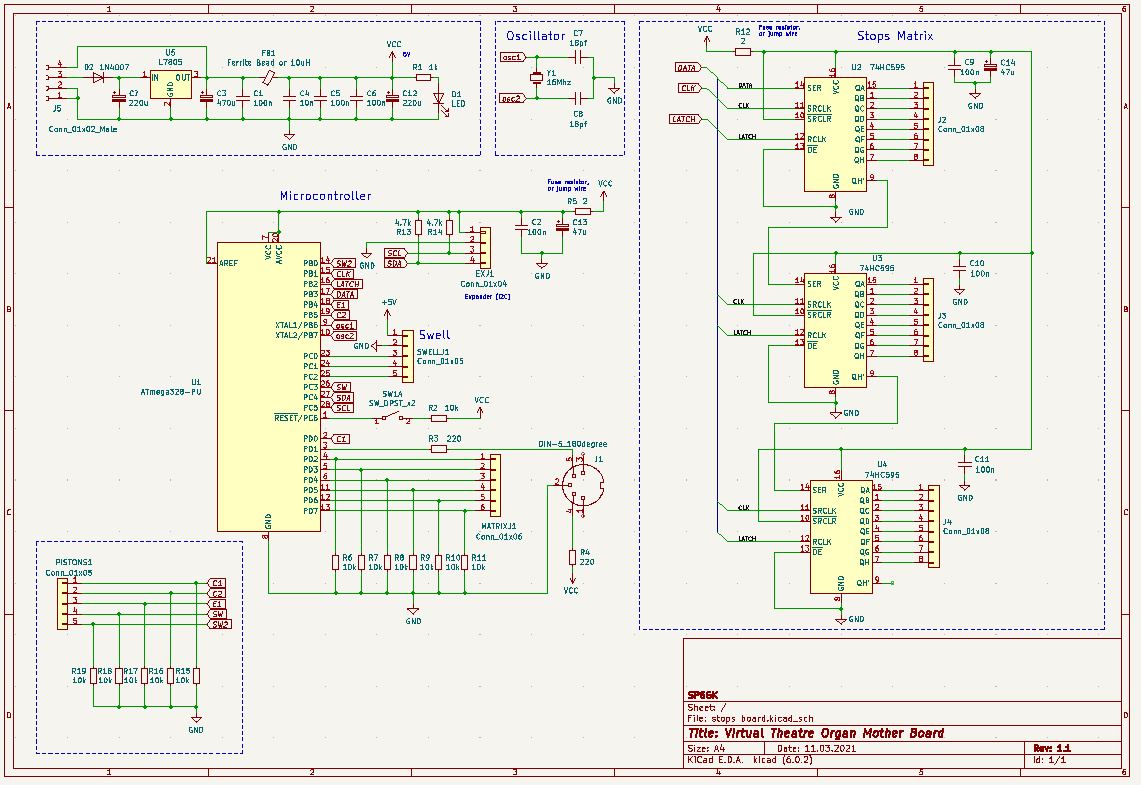
Task: Select the 'Rev: 1.1' field
Action: (1051, 748)
